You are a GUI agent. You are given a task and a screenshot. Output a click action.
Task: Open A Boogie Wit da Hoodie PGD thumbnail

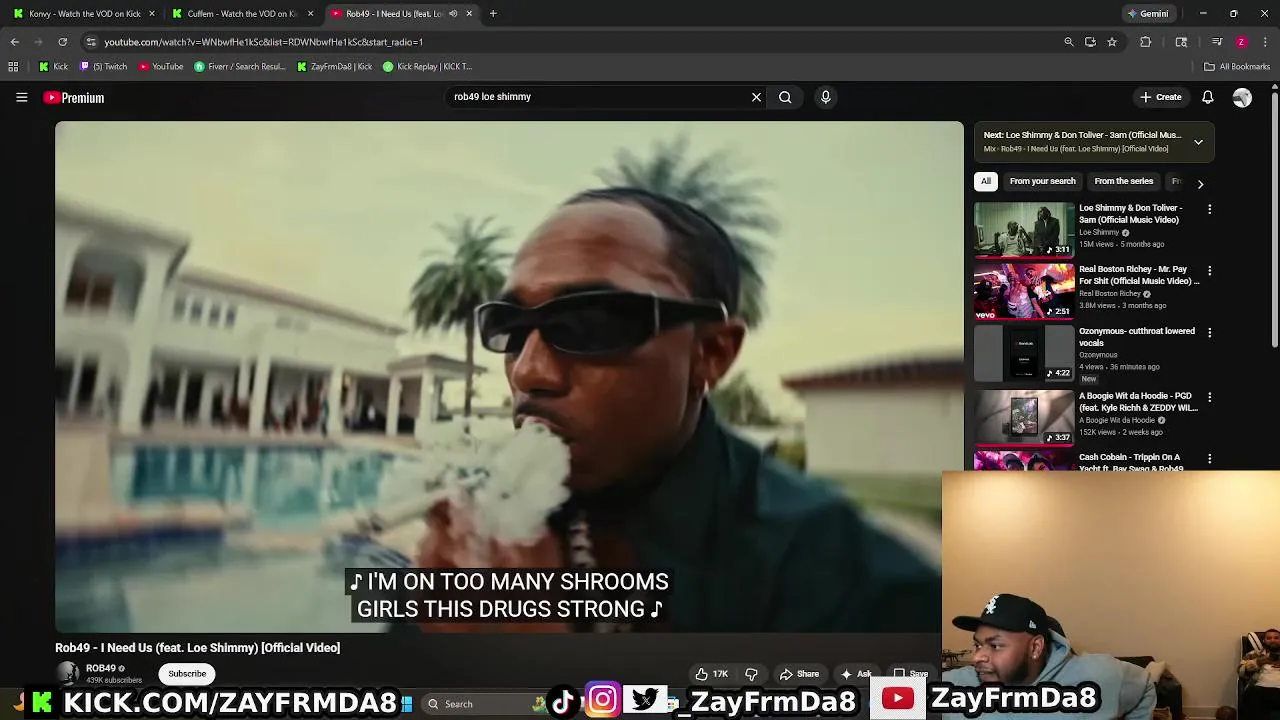point(1024,417)
